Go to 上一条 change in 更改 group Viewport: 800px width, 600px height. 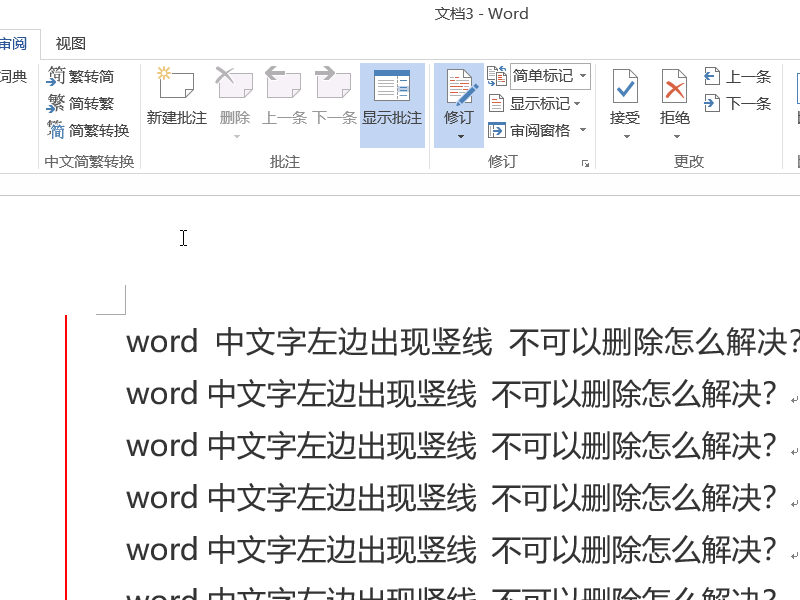click(x=737, y=77)
